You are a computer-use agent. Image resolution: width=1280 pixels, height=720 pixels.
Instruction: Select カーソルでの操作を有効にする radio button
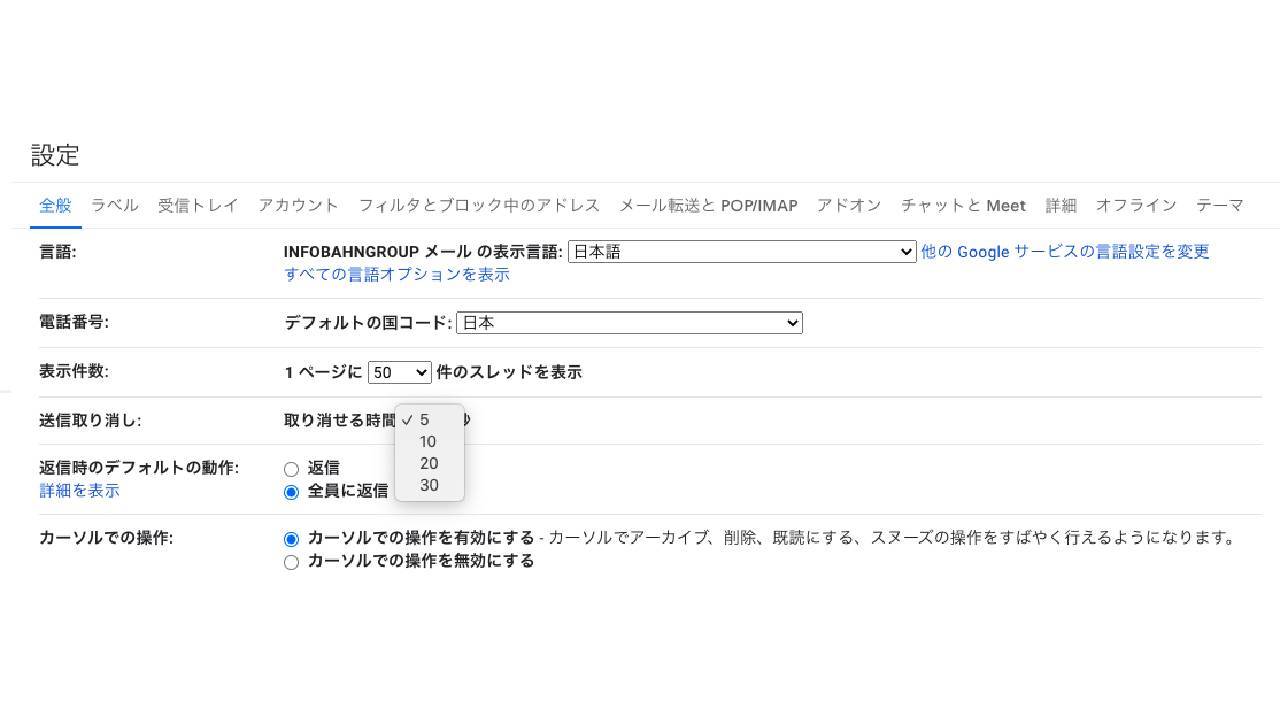(291, 539)
